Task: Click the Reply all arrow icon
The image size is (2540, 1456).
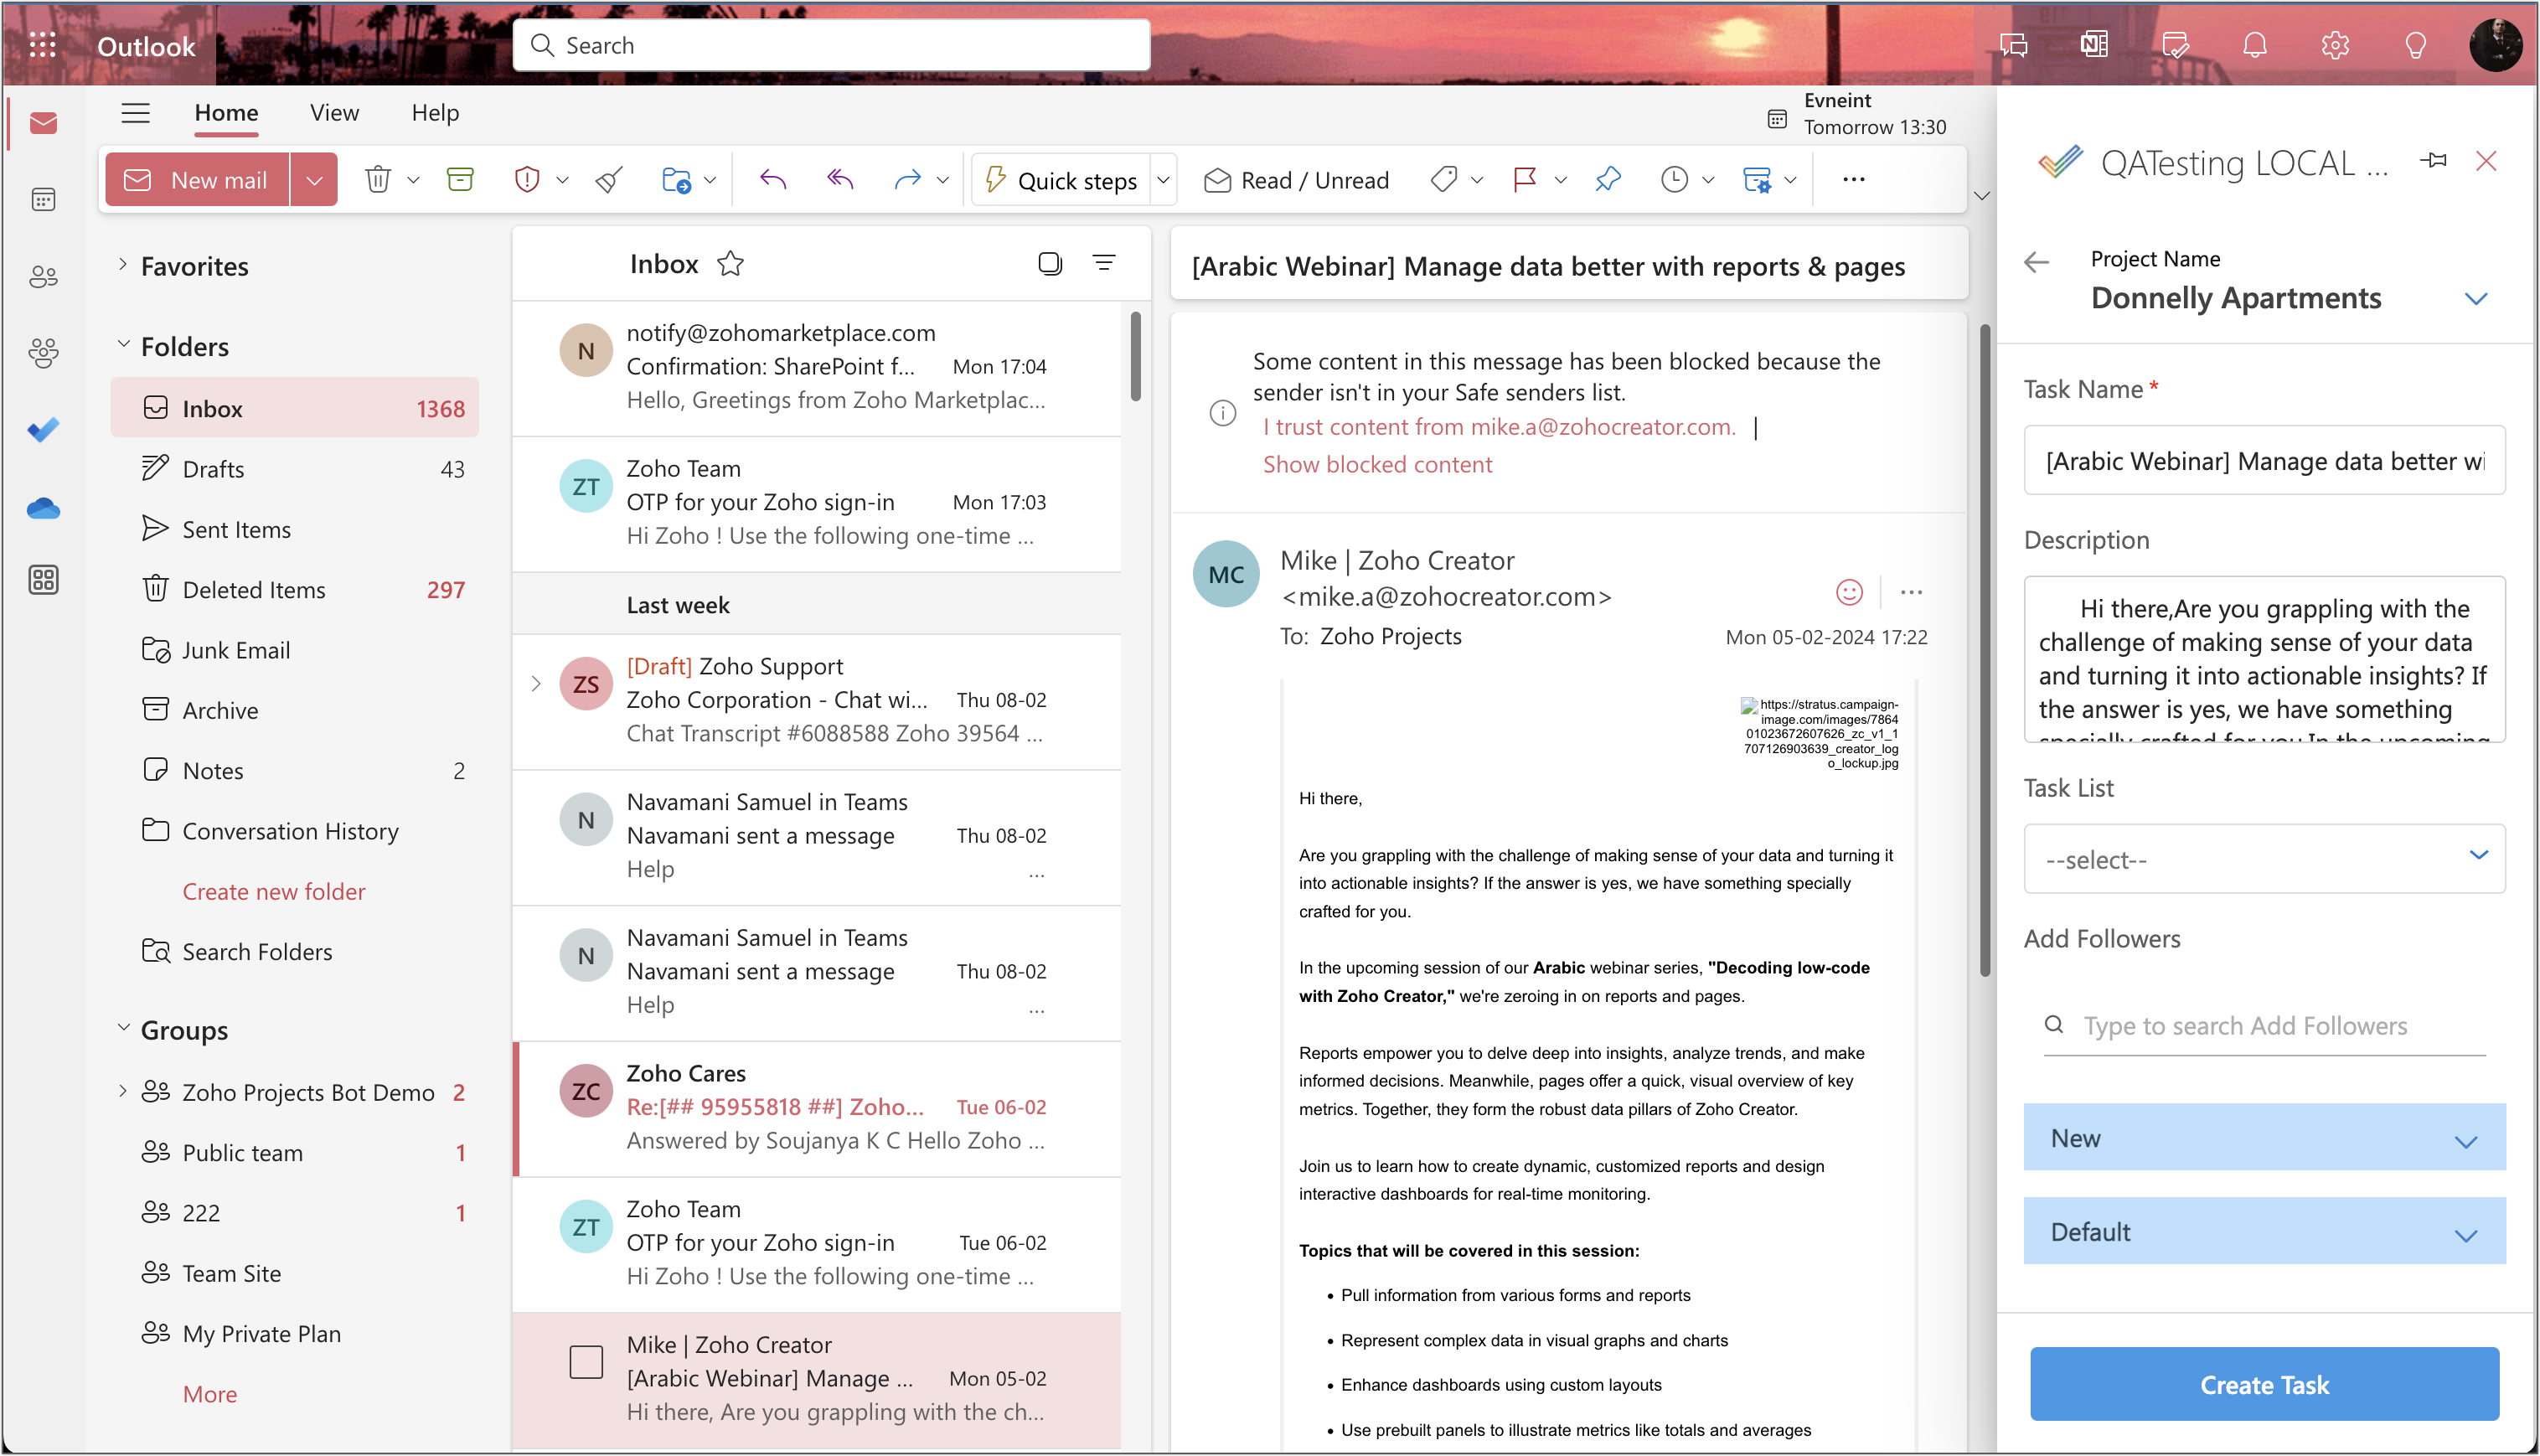Action: coord(839,180)
